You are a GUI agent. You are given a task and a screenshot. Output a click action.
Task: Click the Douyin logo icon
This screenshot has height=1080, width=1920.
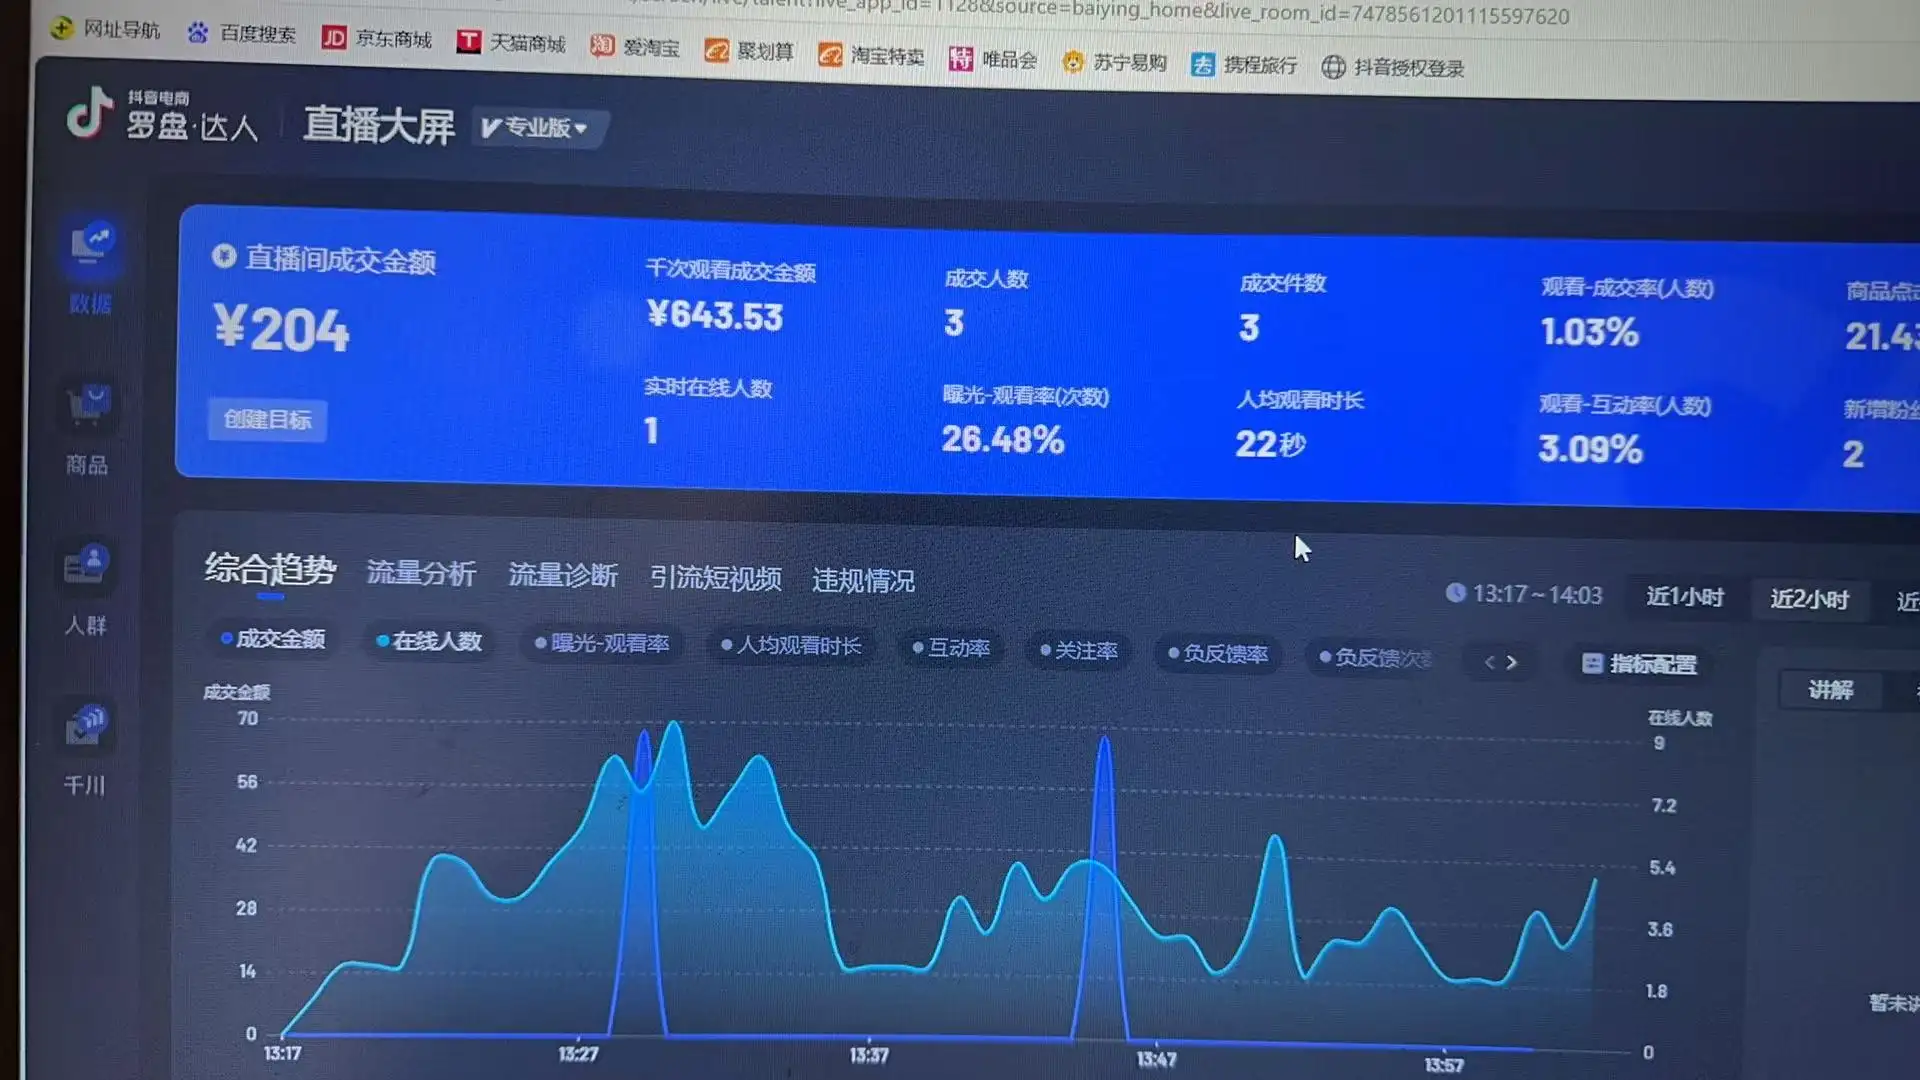point(89,112)
